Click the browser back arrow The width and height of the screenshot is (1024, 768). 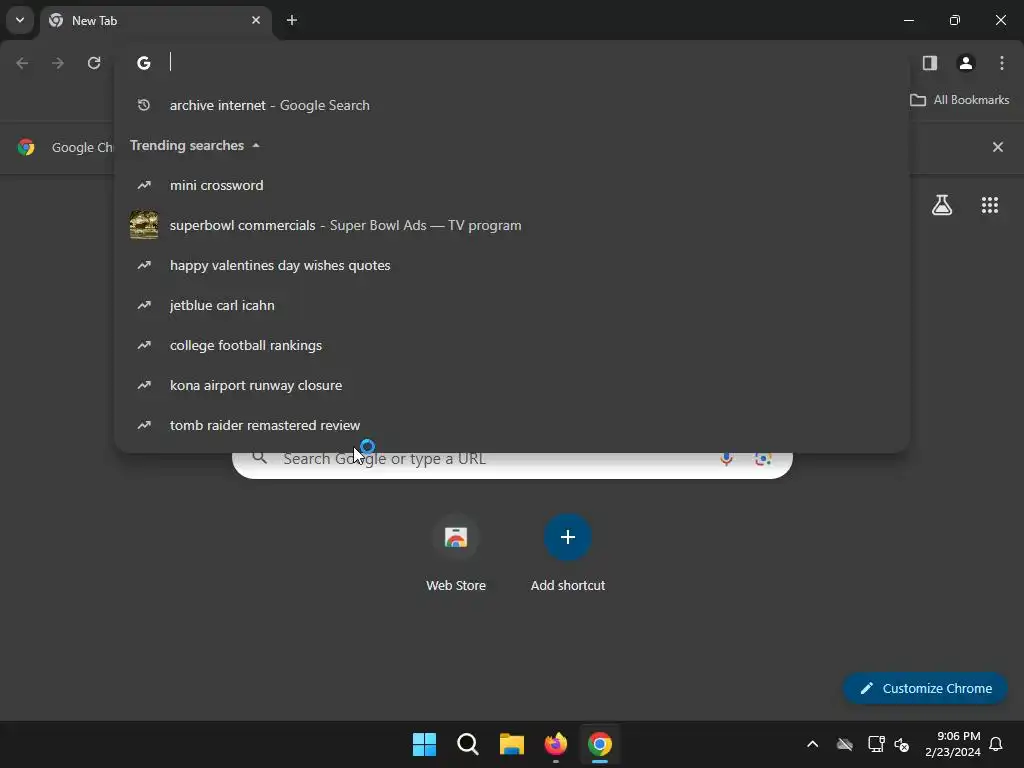point(22,63)
